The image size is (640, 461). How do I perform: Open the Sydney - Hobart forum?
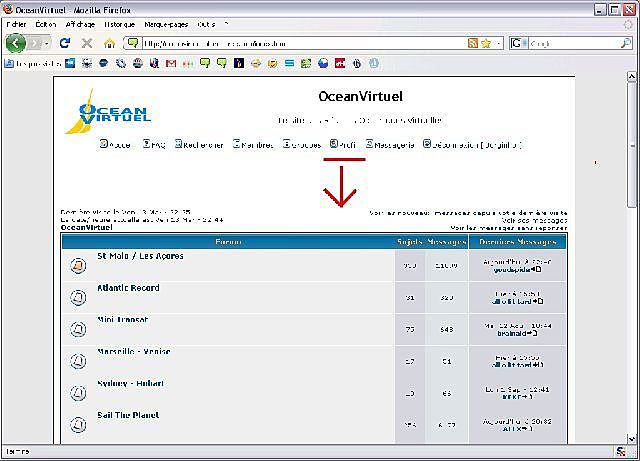tap(130, 383)
